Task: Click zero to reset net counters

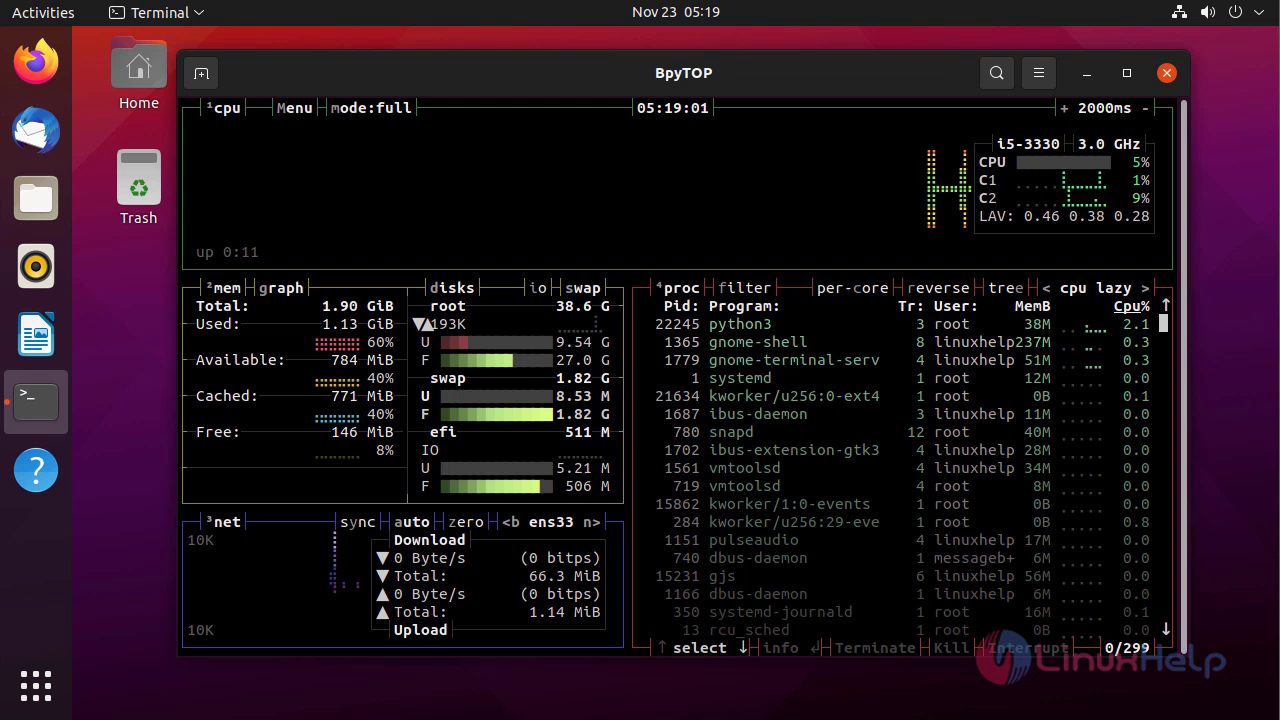Action: pyautogui.click(x=465, y=522)
